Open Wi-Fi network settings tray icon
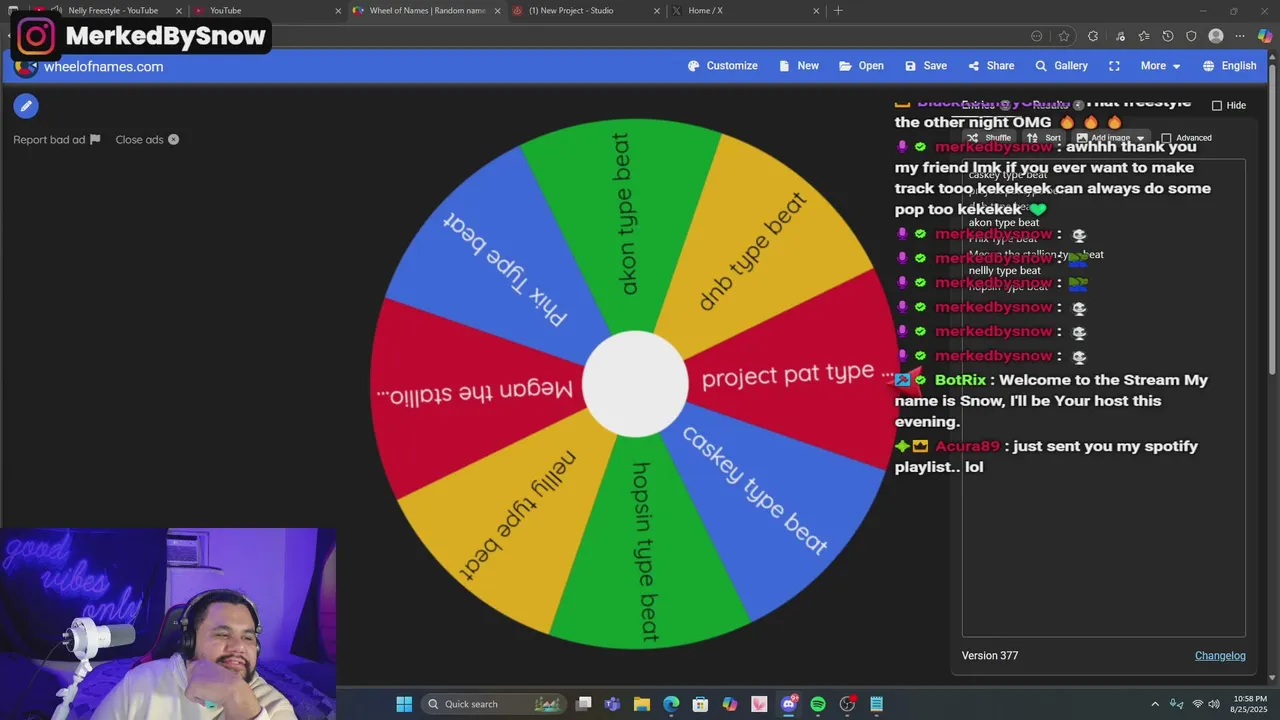Screen dimensions: 1280x720 pyautogui.click(x=1197, y=704)
